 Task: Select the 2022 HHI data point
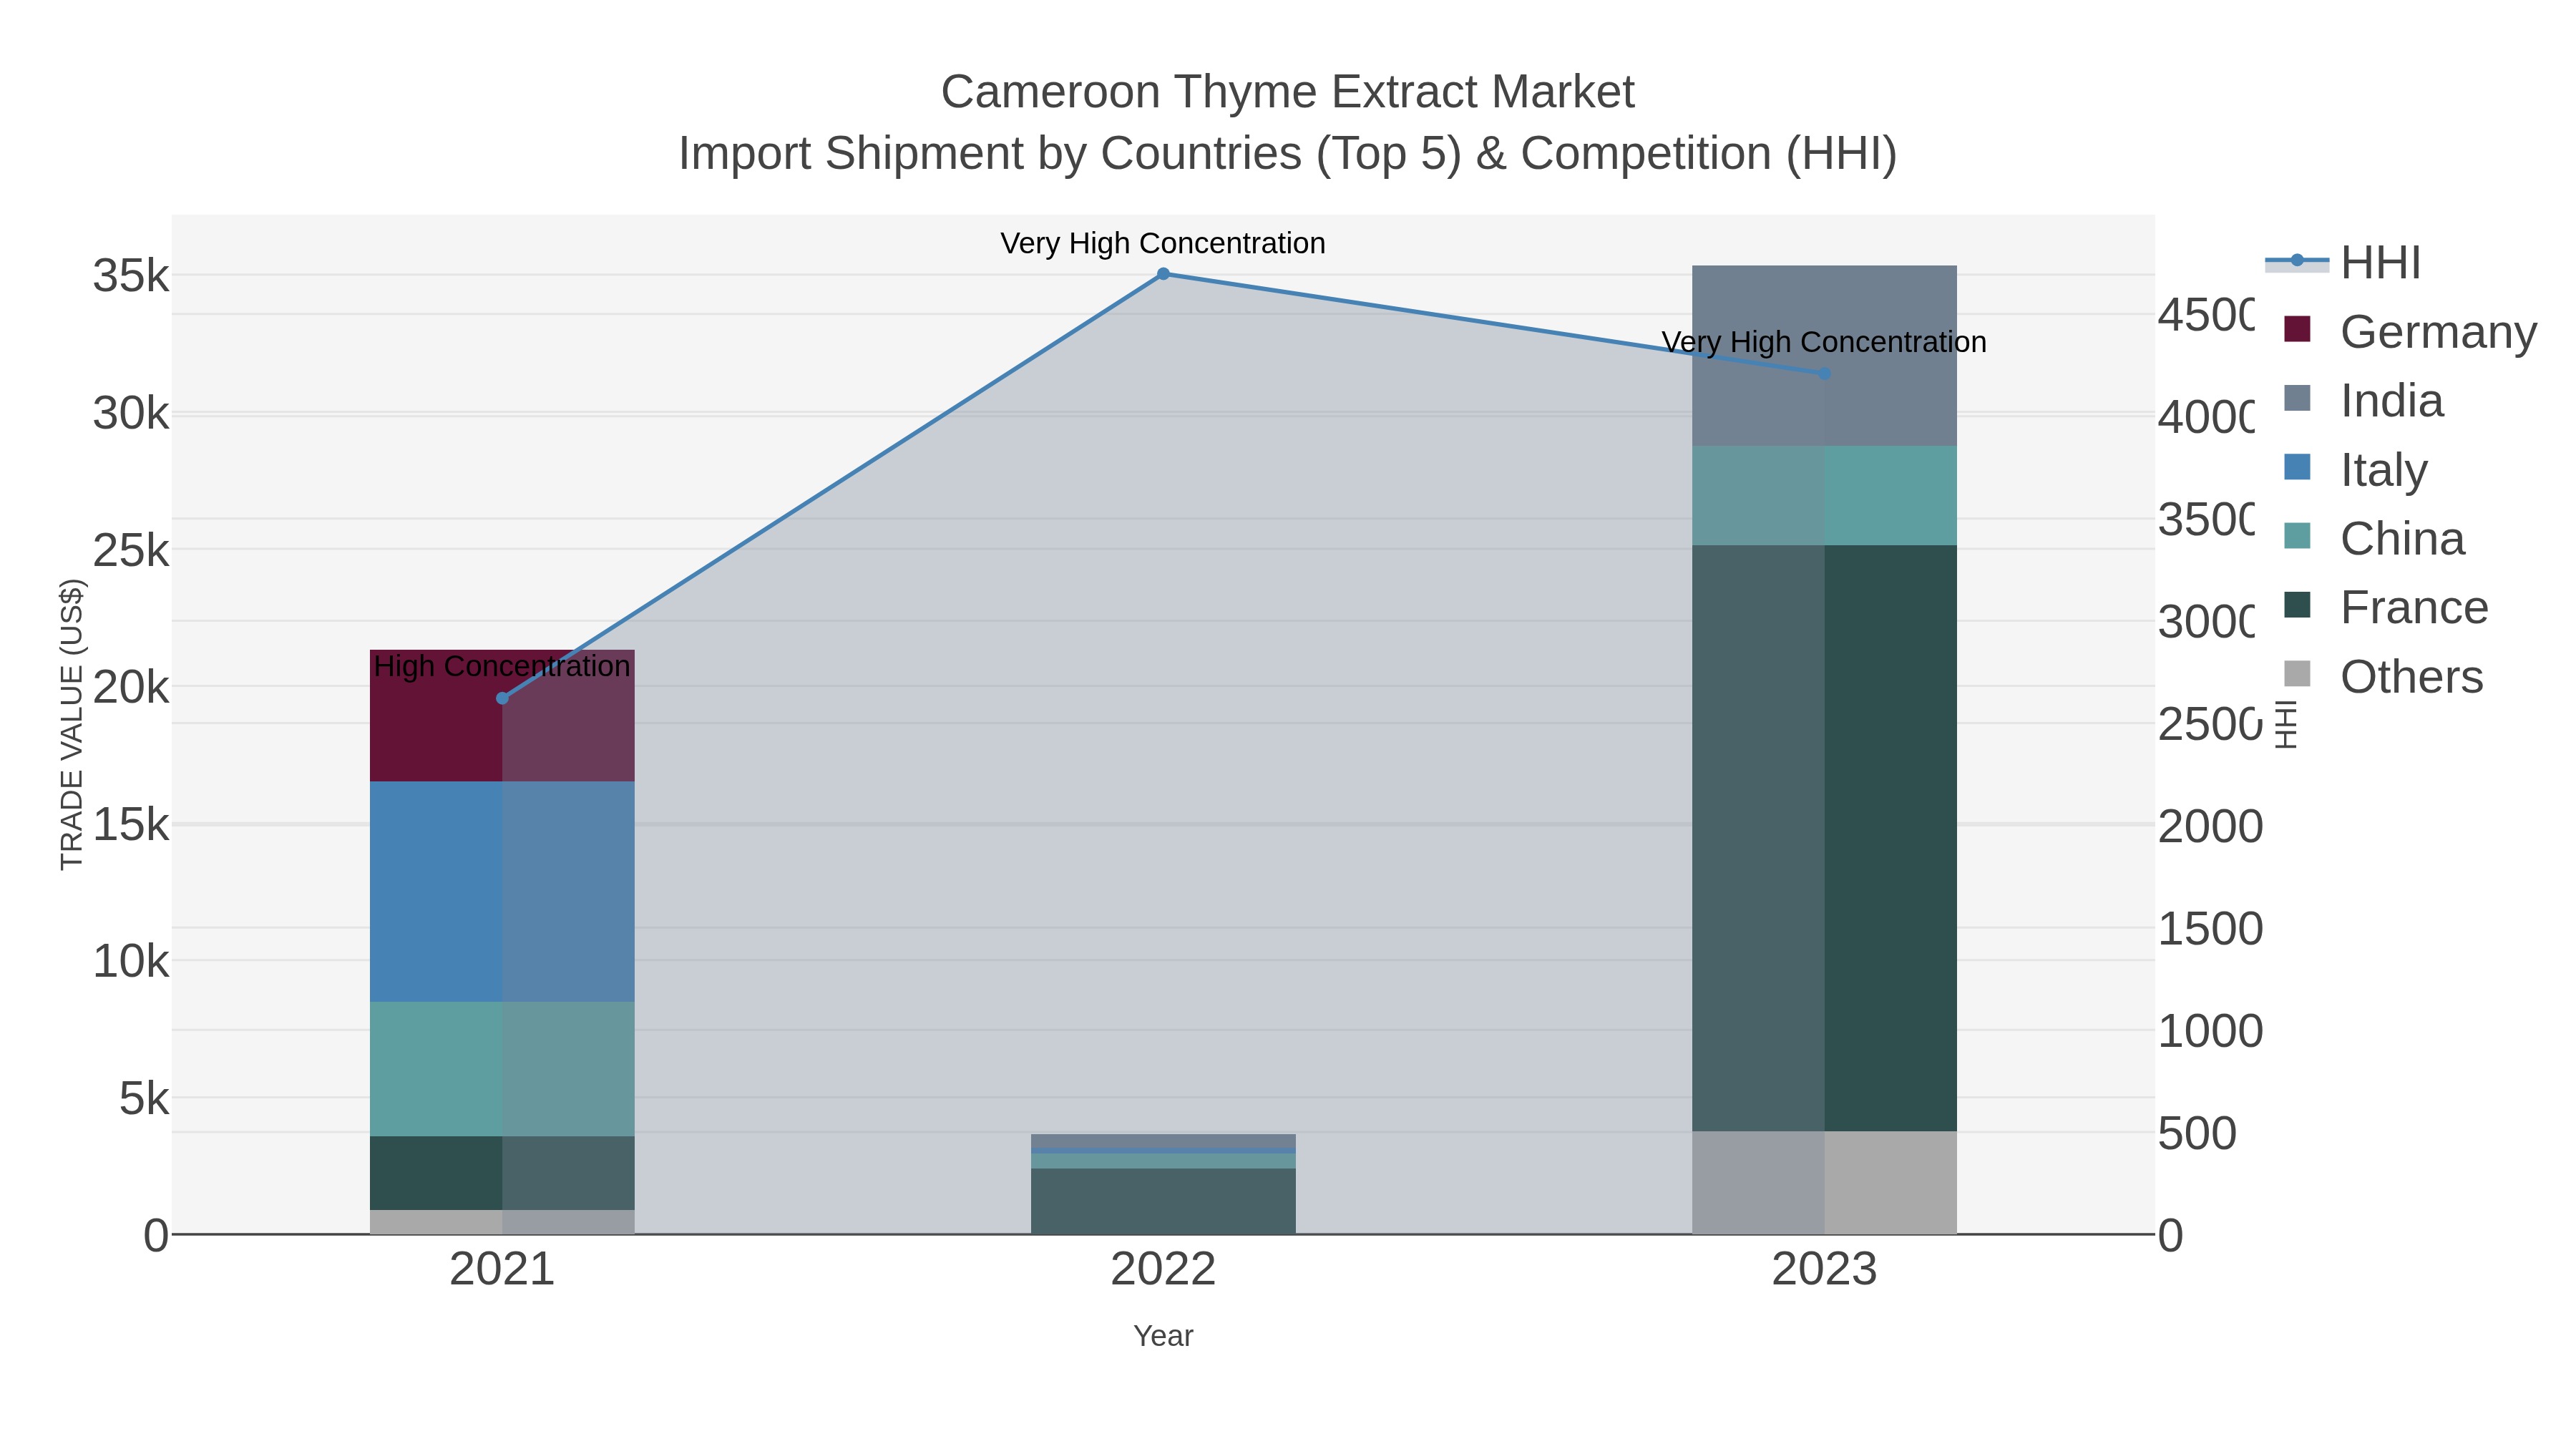point(1163,274)
